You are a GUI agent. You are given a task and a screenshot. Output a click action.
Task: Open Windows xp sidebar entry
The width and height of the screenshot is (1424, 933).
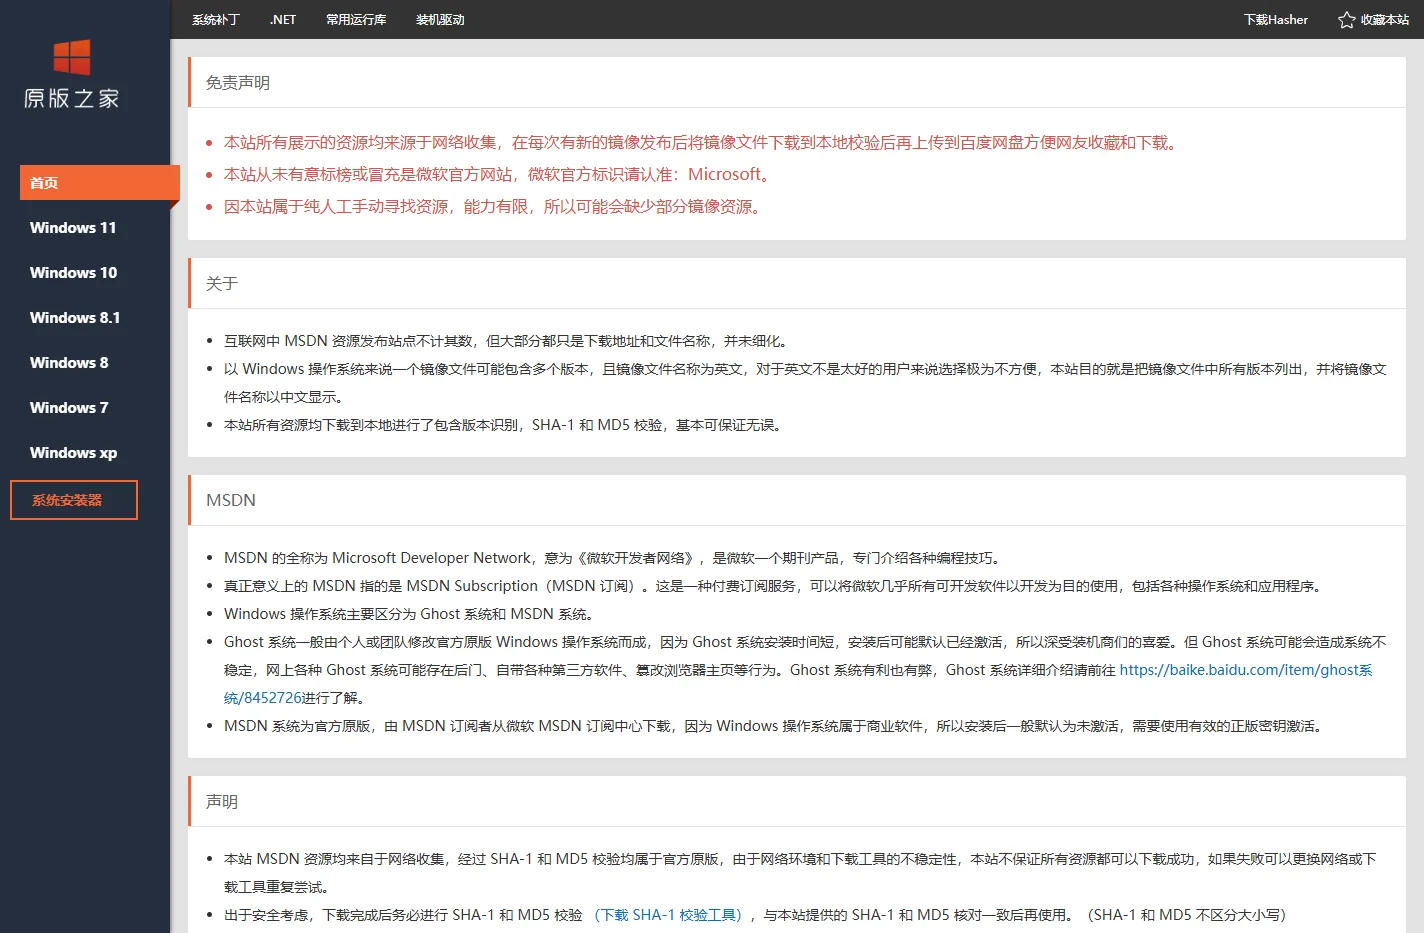click(73, 453)
